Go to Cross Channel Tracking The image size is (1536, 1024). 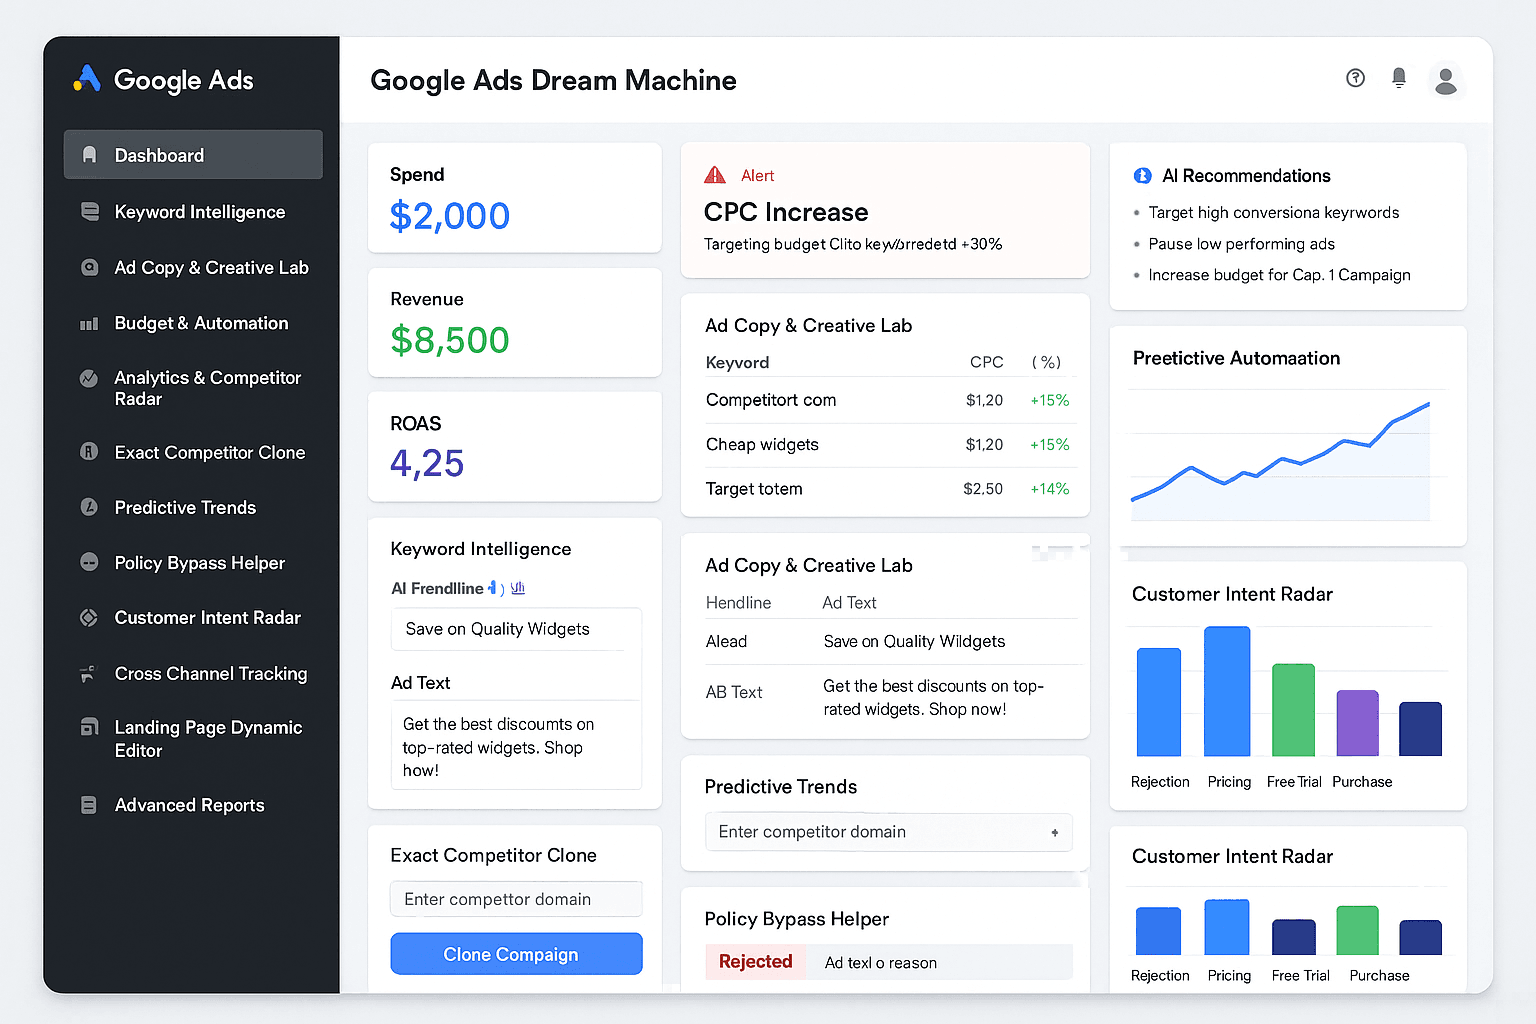tap(210, 674)
